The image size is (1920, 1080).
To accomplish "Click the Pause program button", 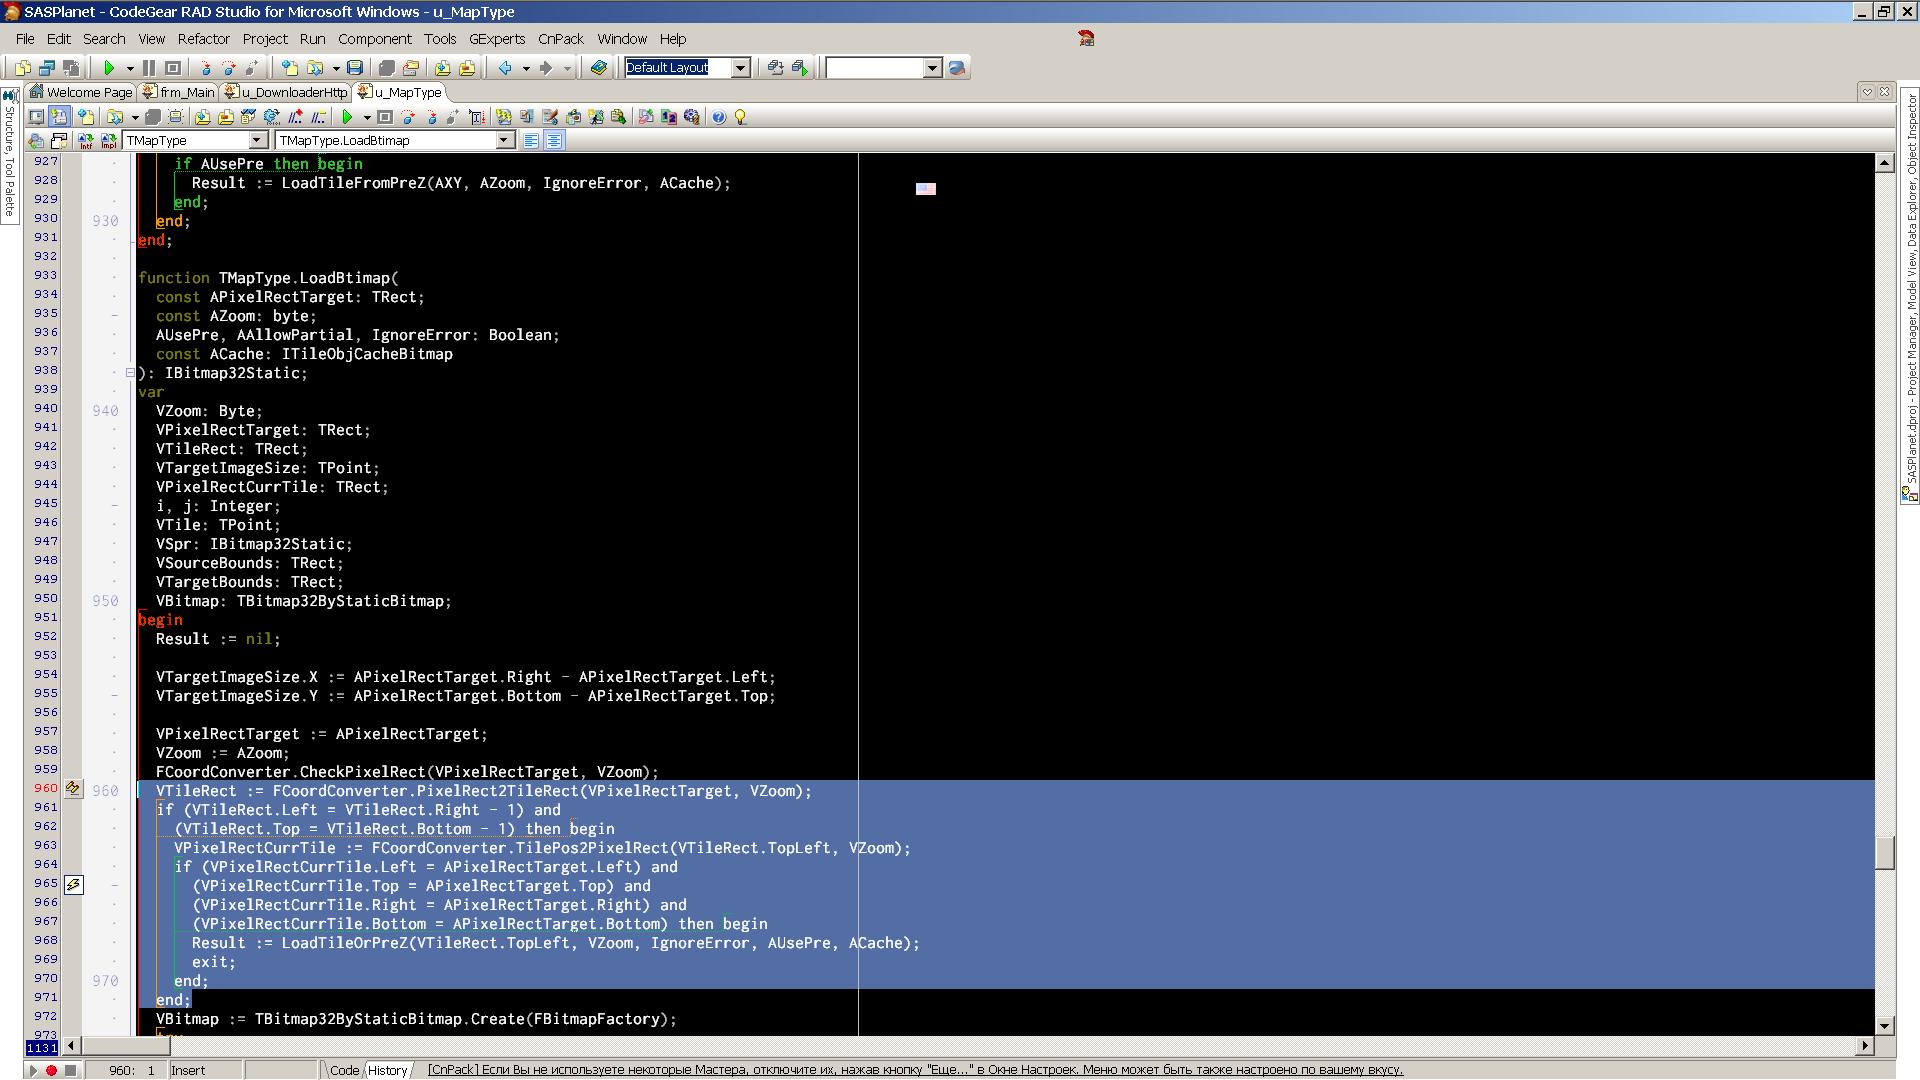I will coord(149,68).
